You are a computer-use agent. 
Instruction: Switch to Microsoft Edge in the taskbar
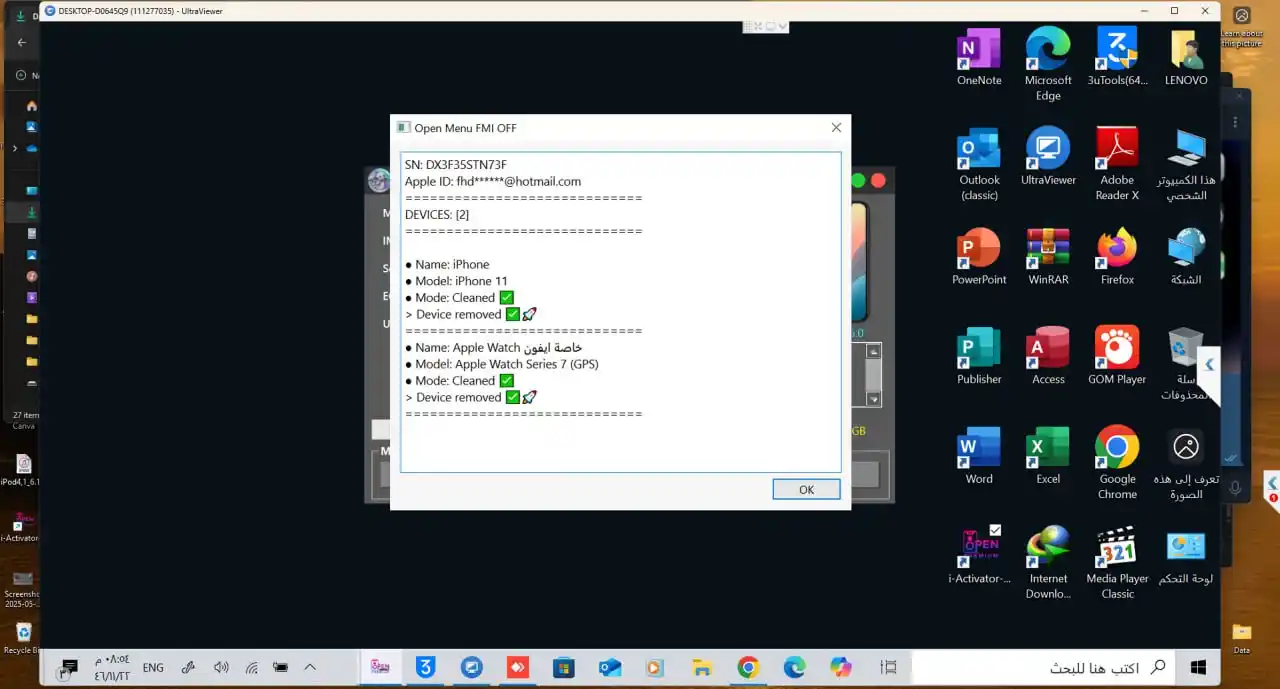coord(795,667)
